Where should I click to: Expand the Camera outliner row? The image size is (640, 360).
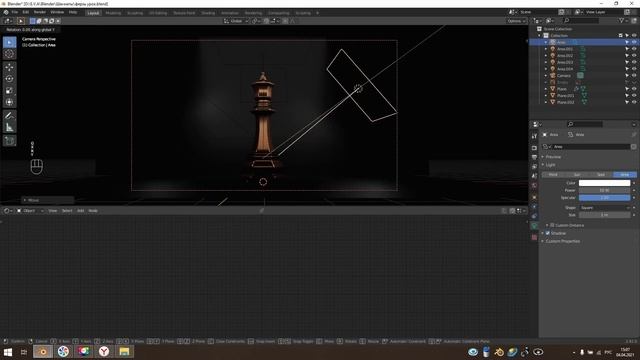[546, 76]
